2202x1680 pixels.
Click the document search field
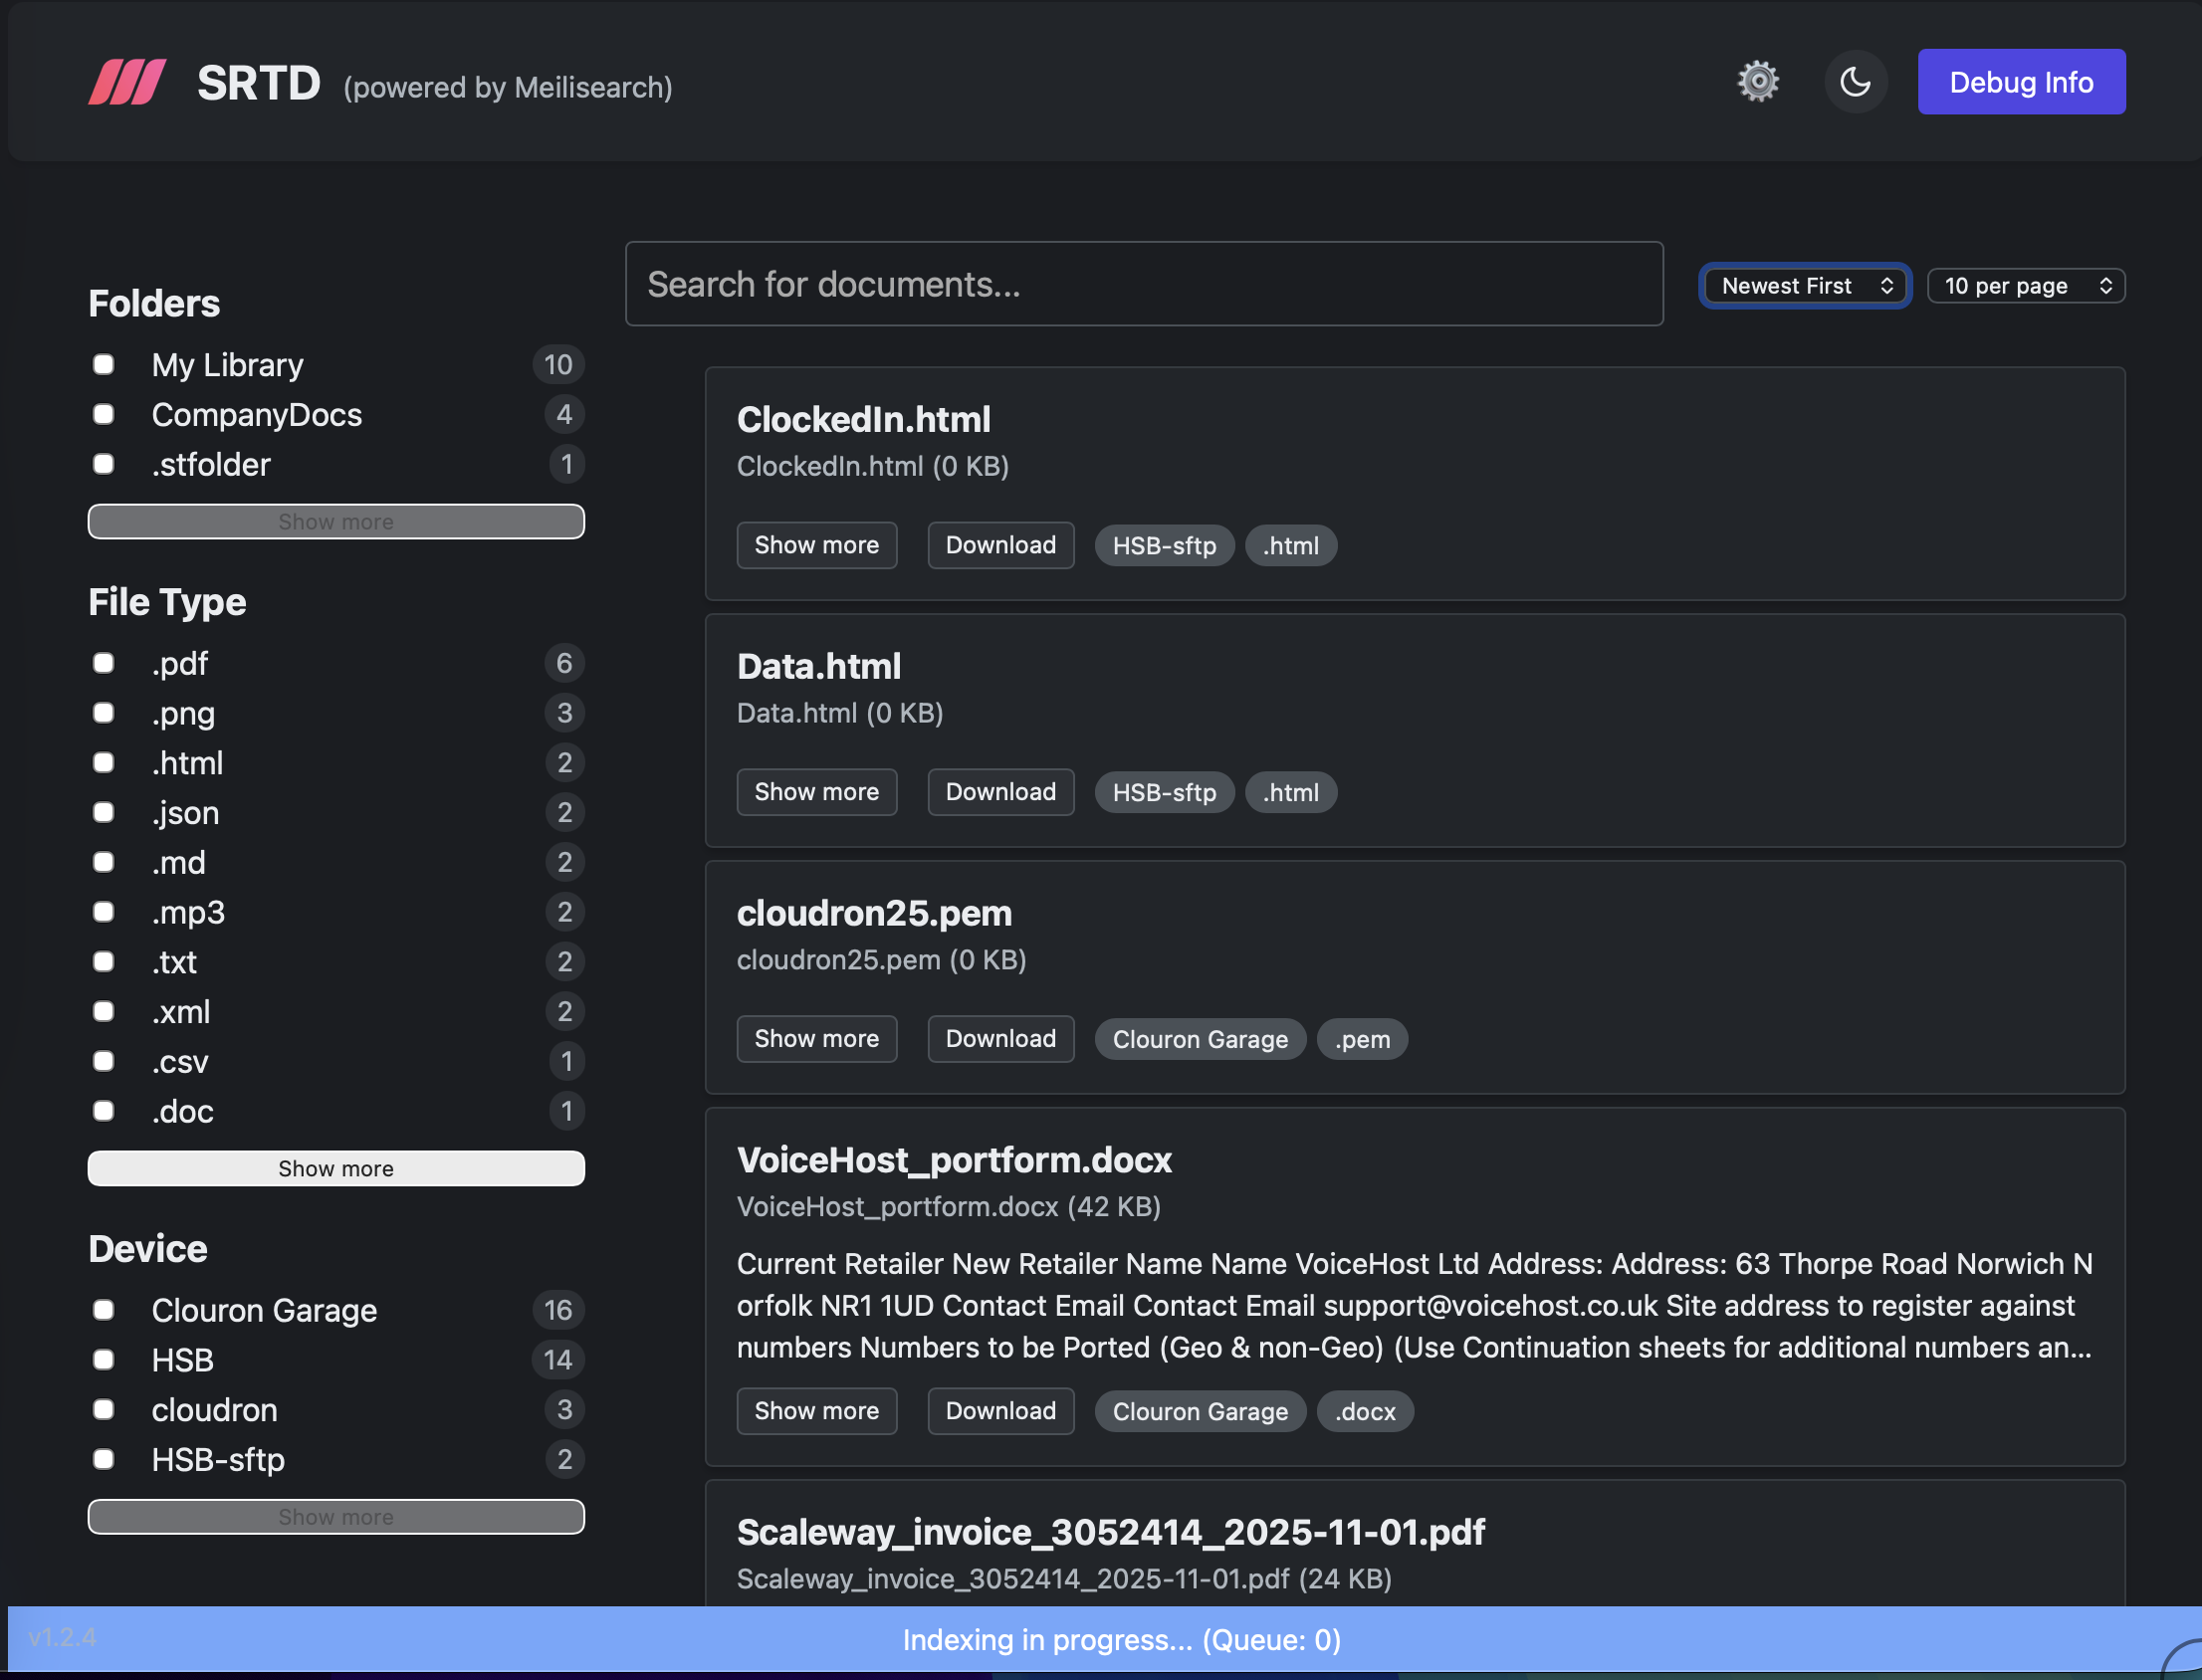[x=1143, y=284]
